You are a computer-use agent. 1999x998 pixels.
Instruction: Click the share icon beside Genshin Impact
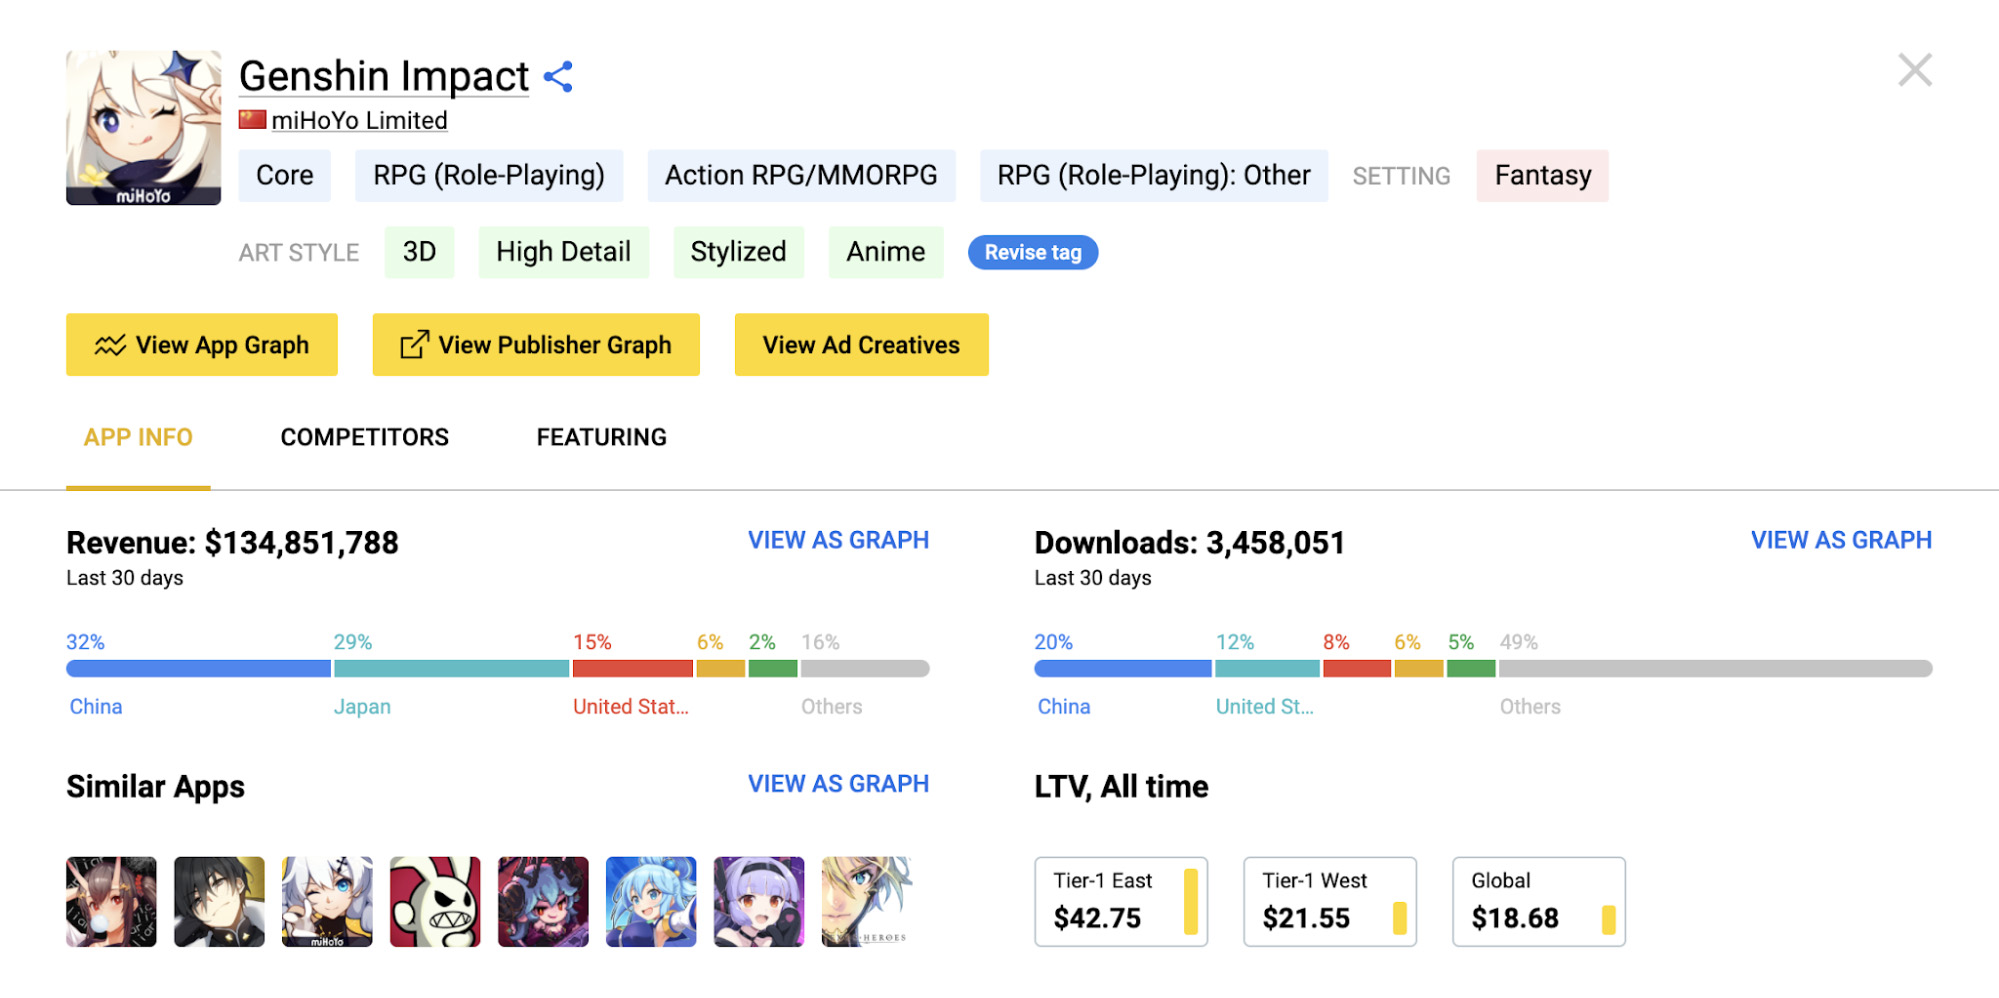558,77
